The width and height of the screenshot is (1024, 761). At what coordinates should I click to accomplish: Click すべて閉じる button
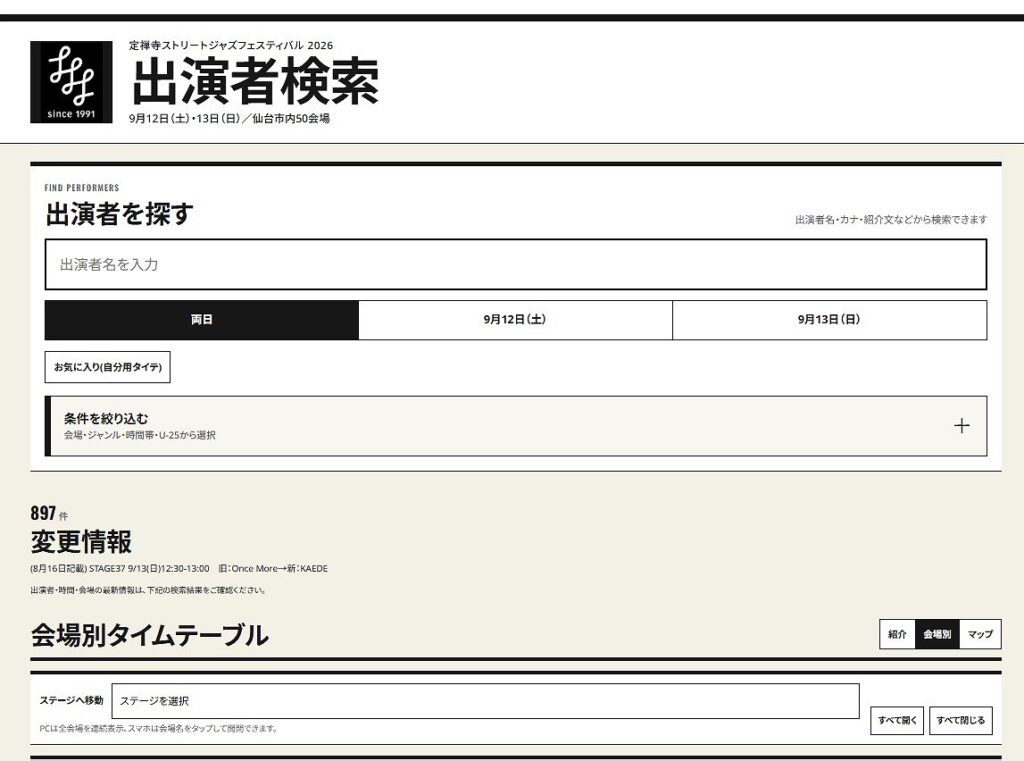point(961,721)
